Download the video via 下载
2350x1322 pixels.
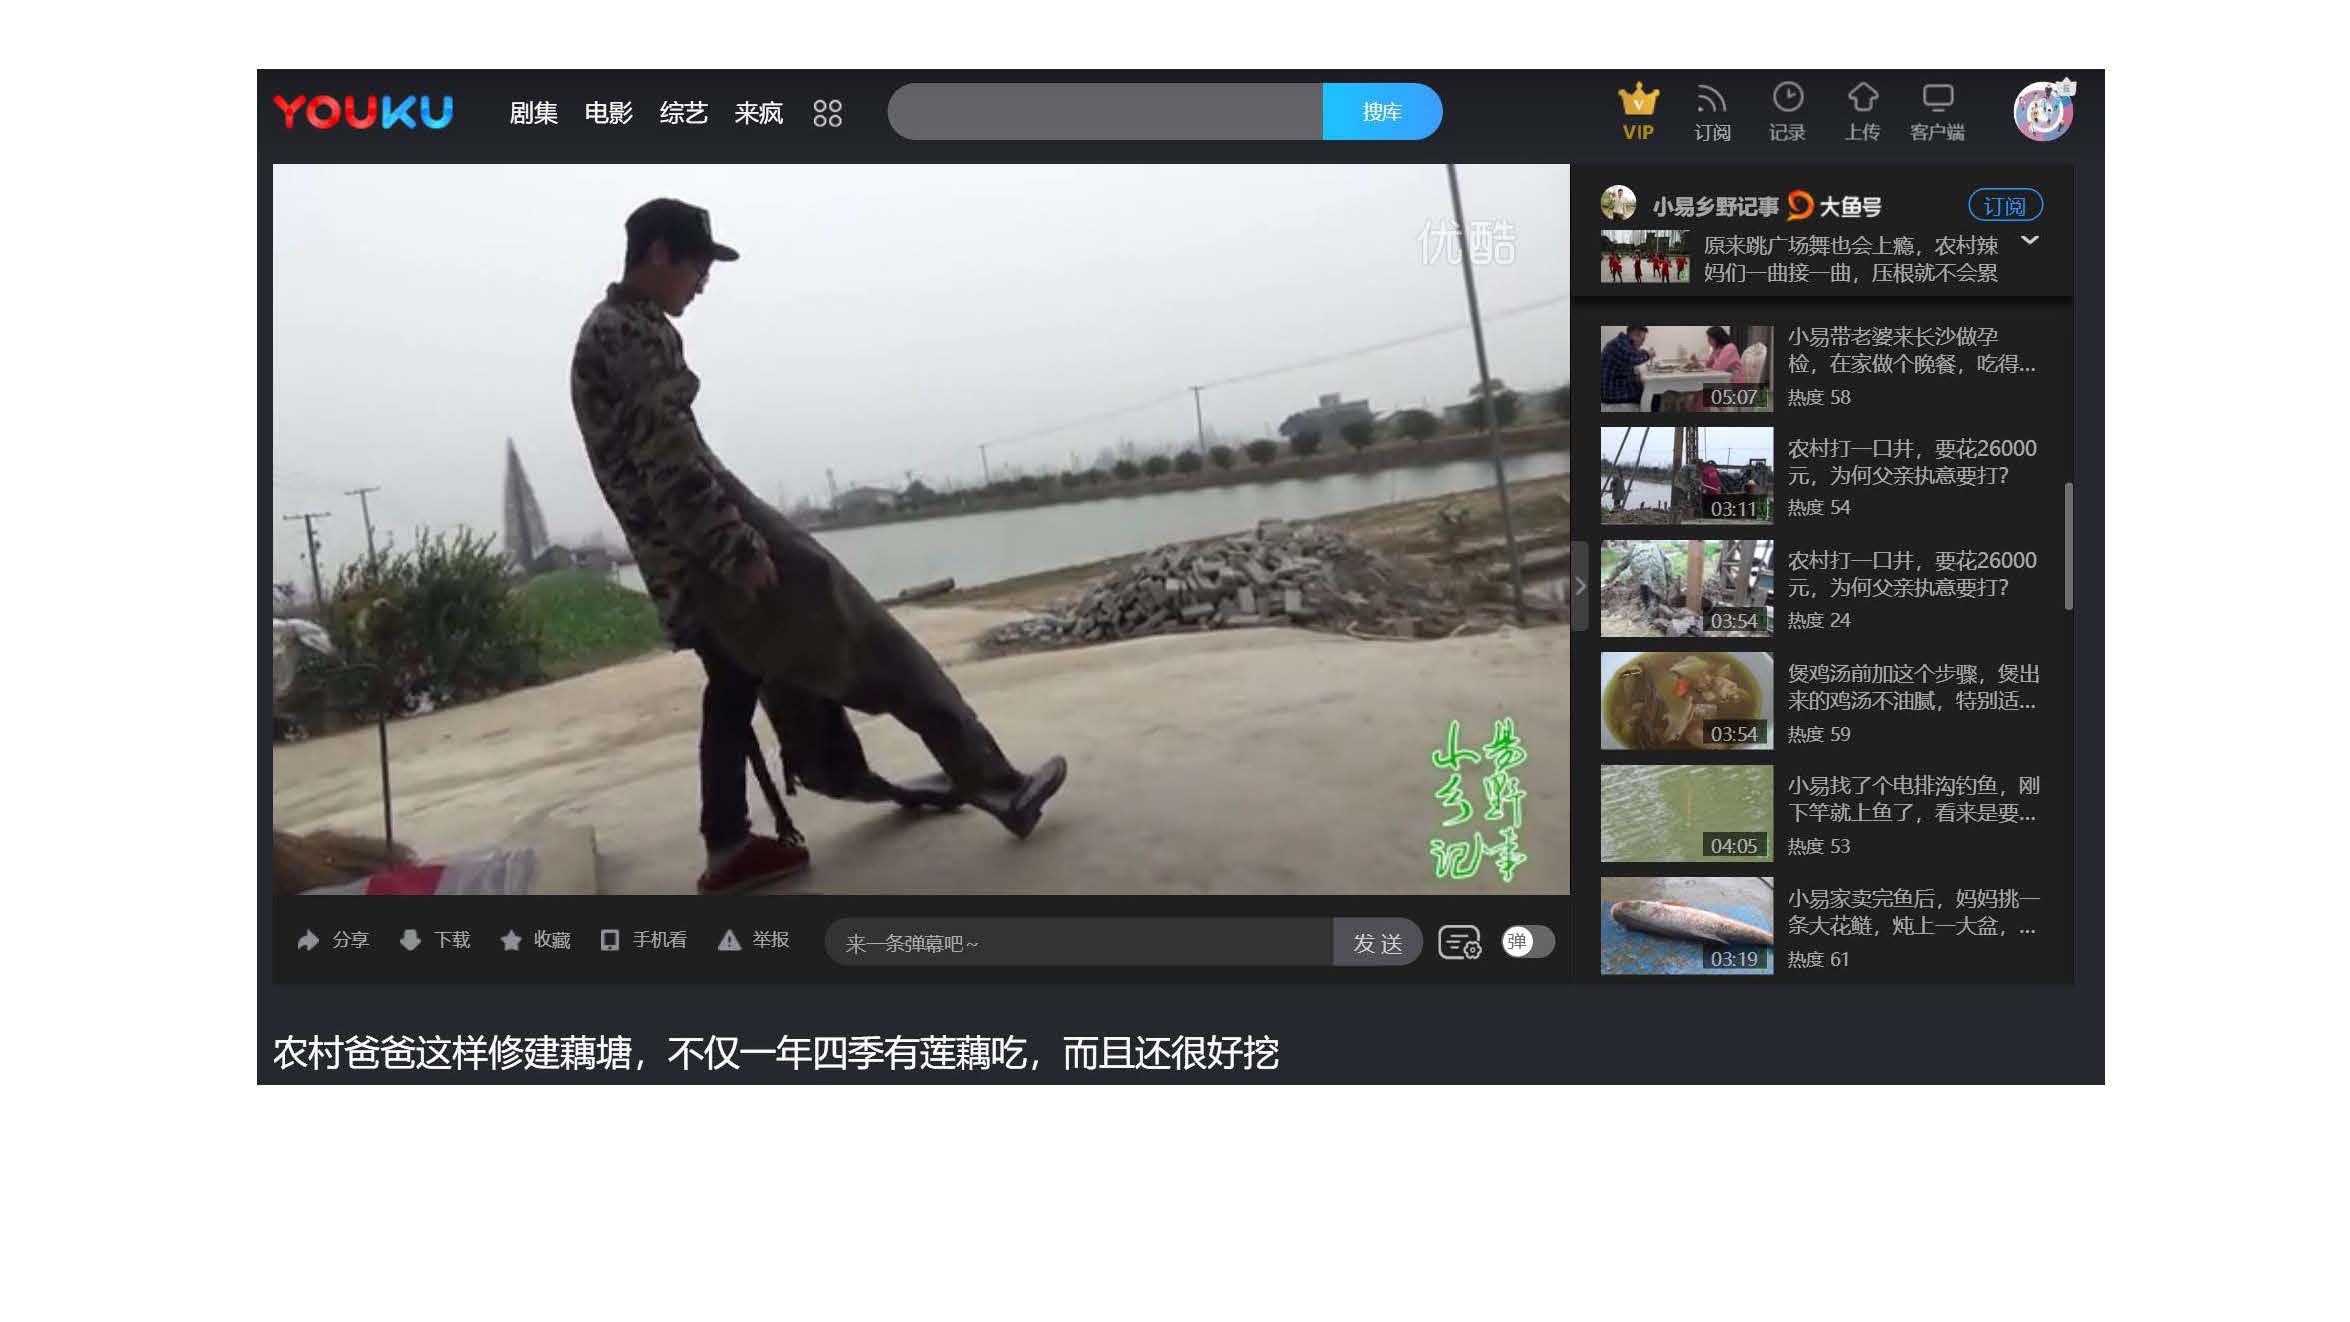434,940
